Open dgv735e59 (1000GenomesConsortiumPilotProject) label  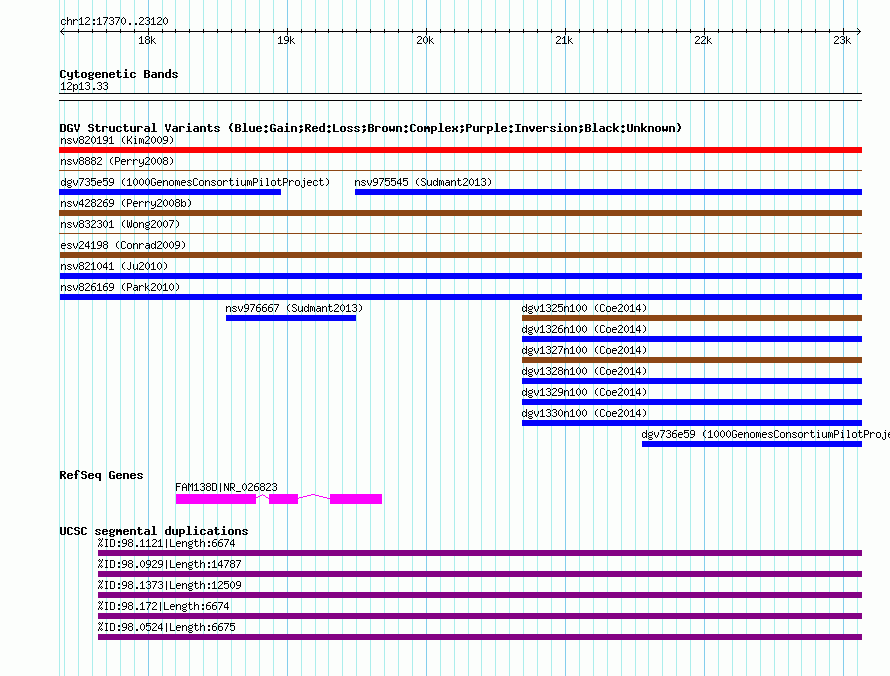(195, 182)
